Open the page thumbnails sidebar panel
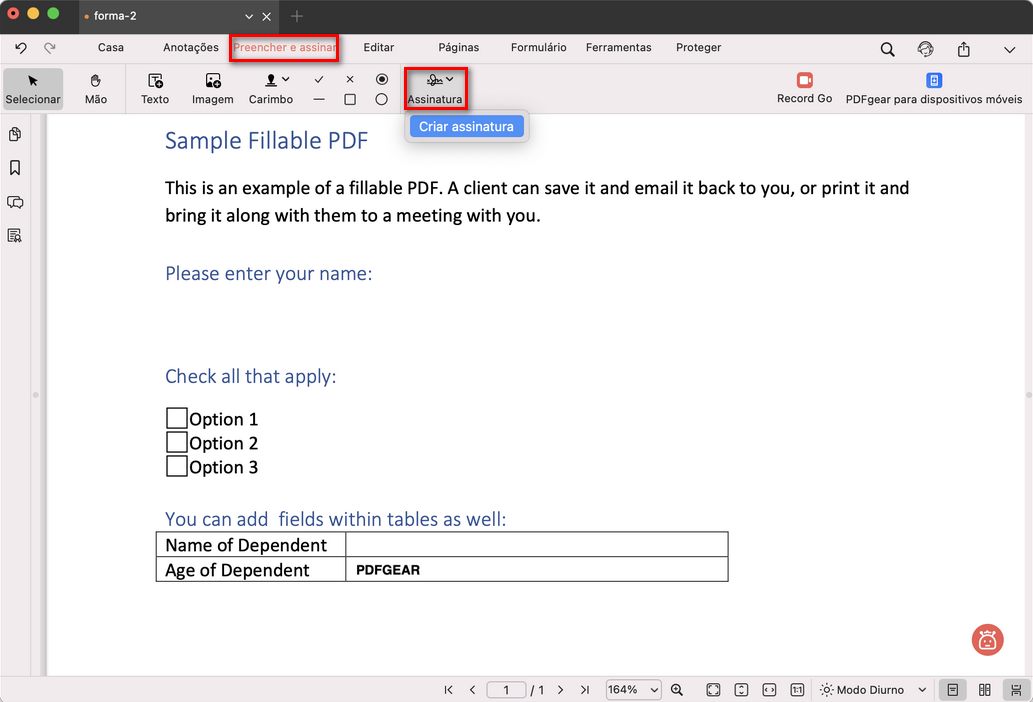The height and width of the screenshot is (702, 1033). (15, 134)
